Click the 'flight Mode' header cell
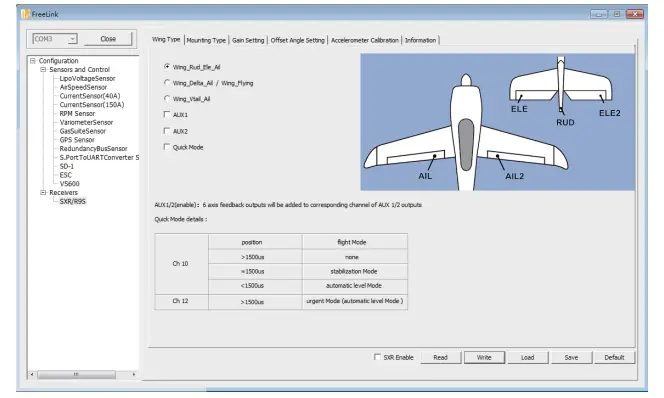Screen dimensions: 664x398 [x=354, y=242]
